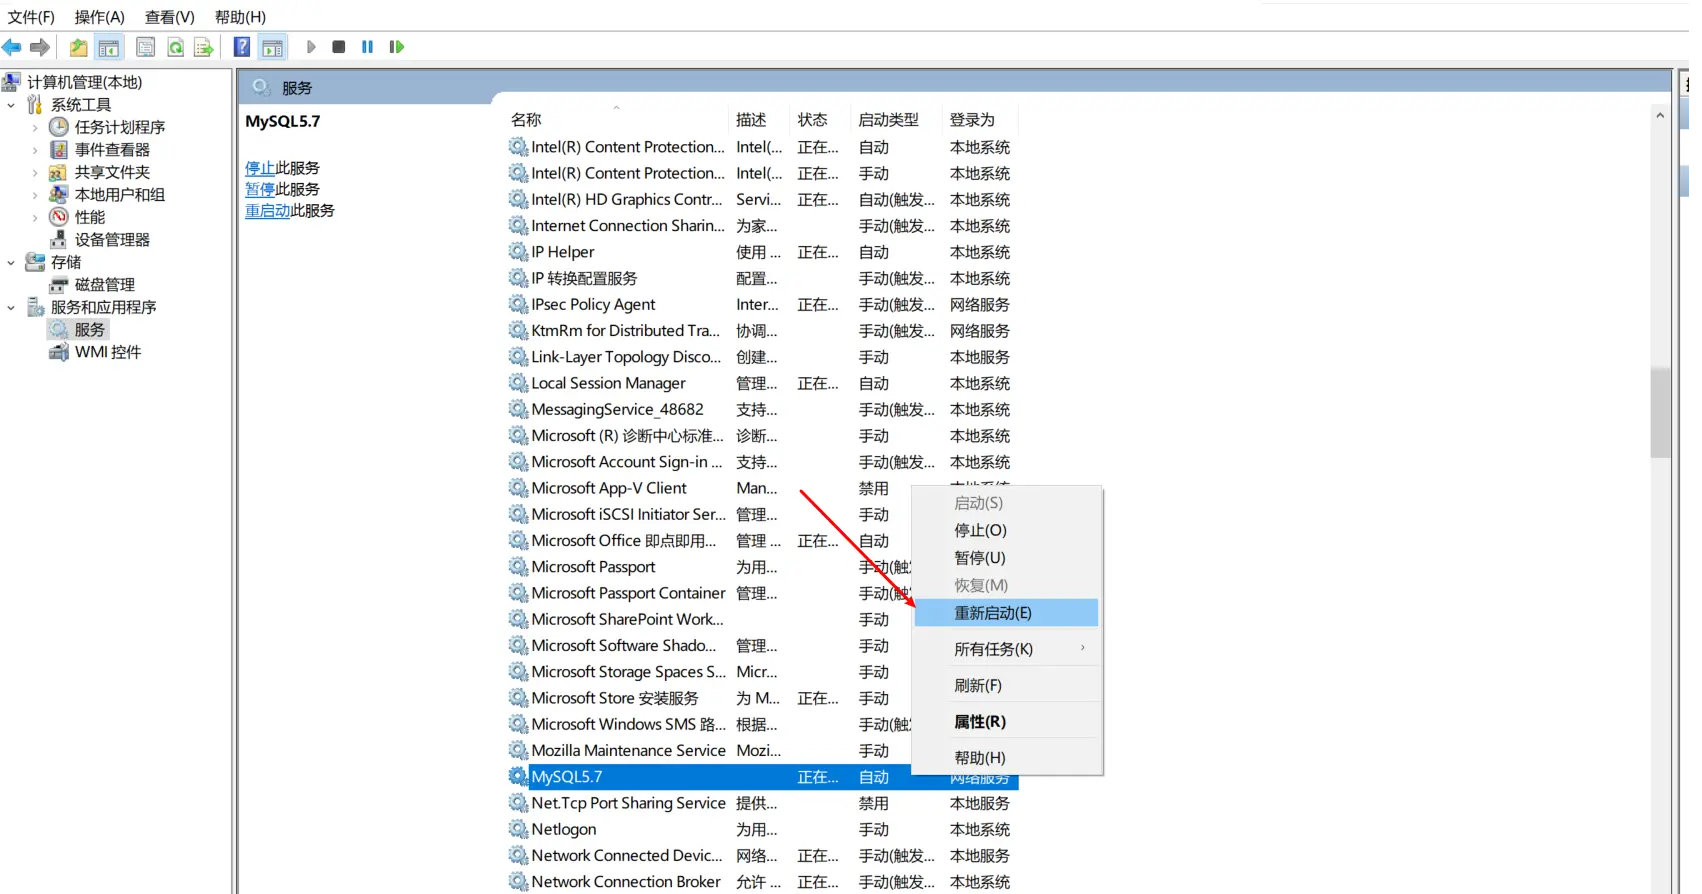Select 设备管理器 in the tree
The height and width of the screenshot is (894, 1702).
pyautogui.click(x=112, y=240)
